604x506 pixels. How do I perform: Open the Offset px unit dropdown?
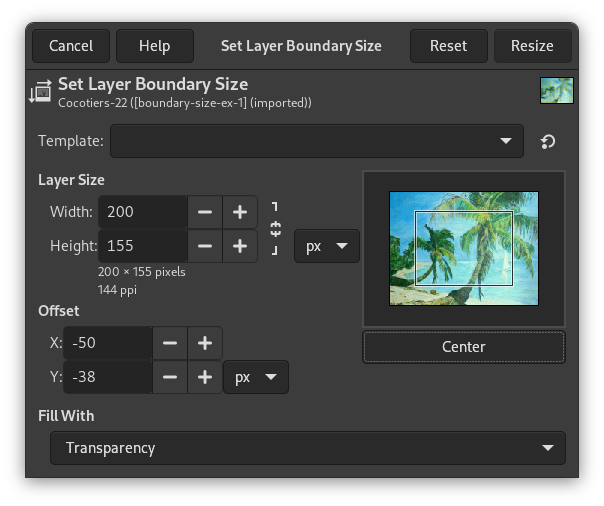click(x=255, y=377)
